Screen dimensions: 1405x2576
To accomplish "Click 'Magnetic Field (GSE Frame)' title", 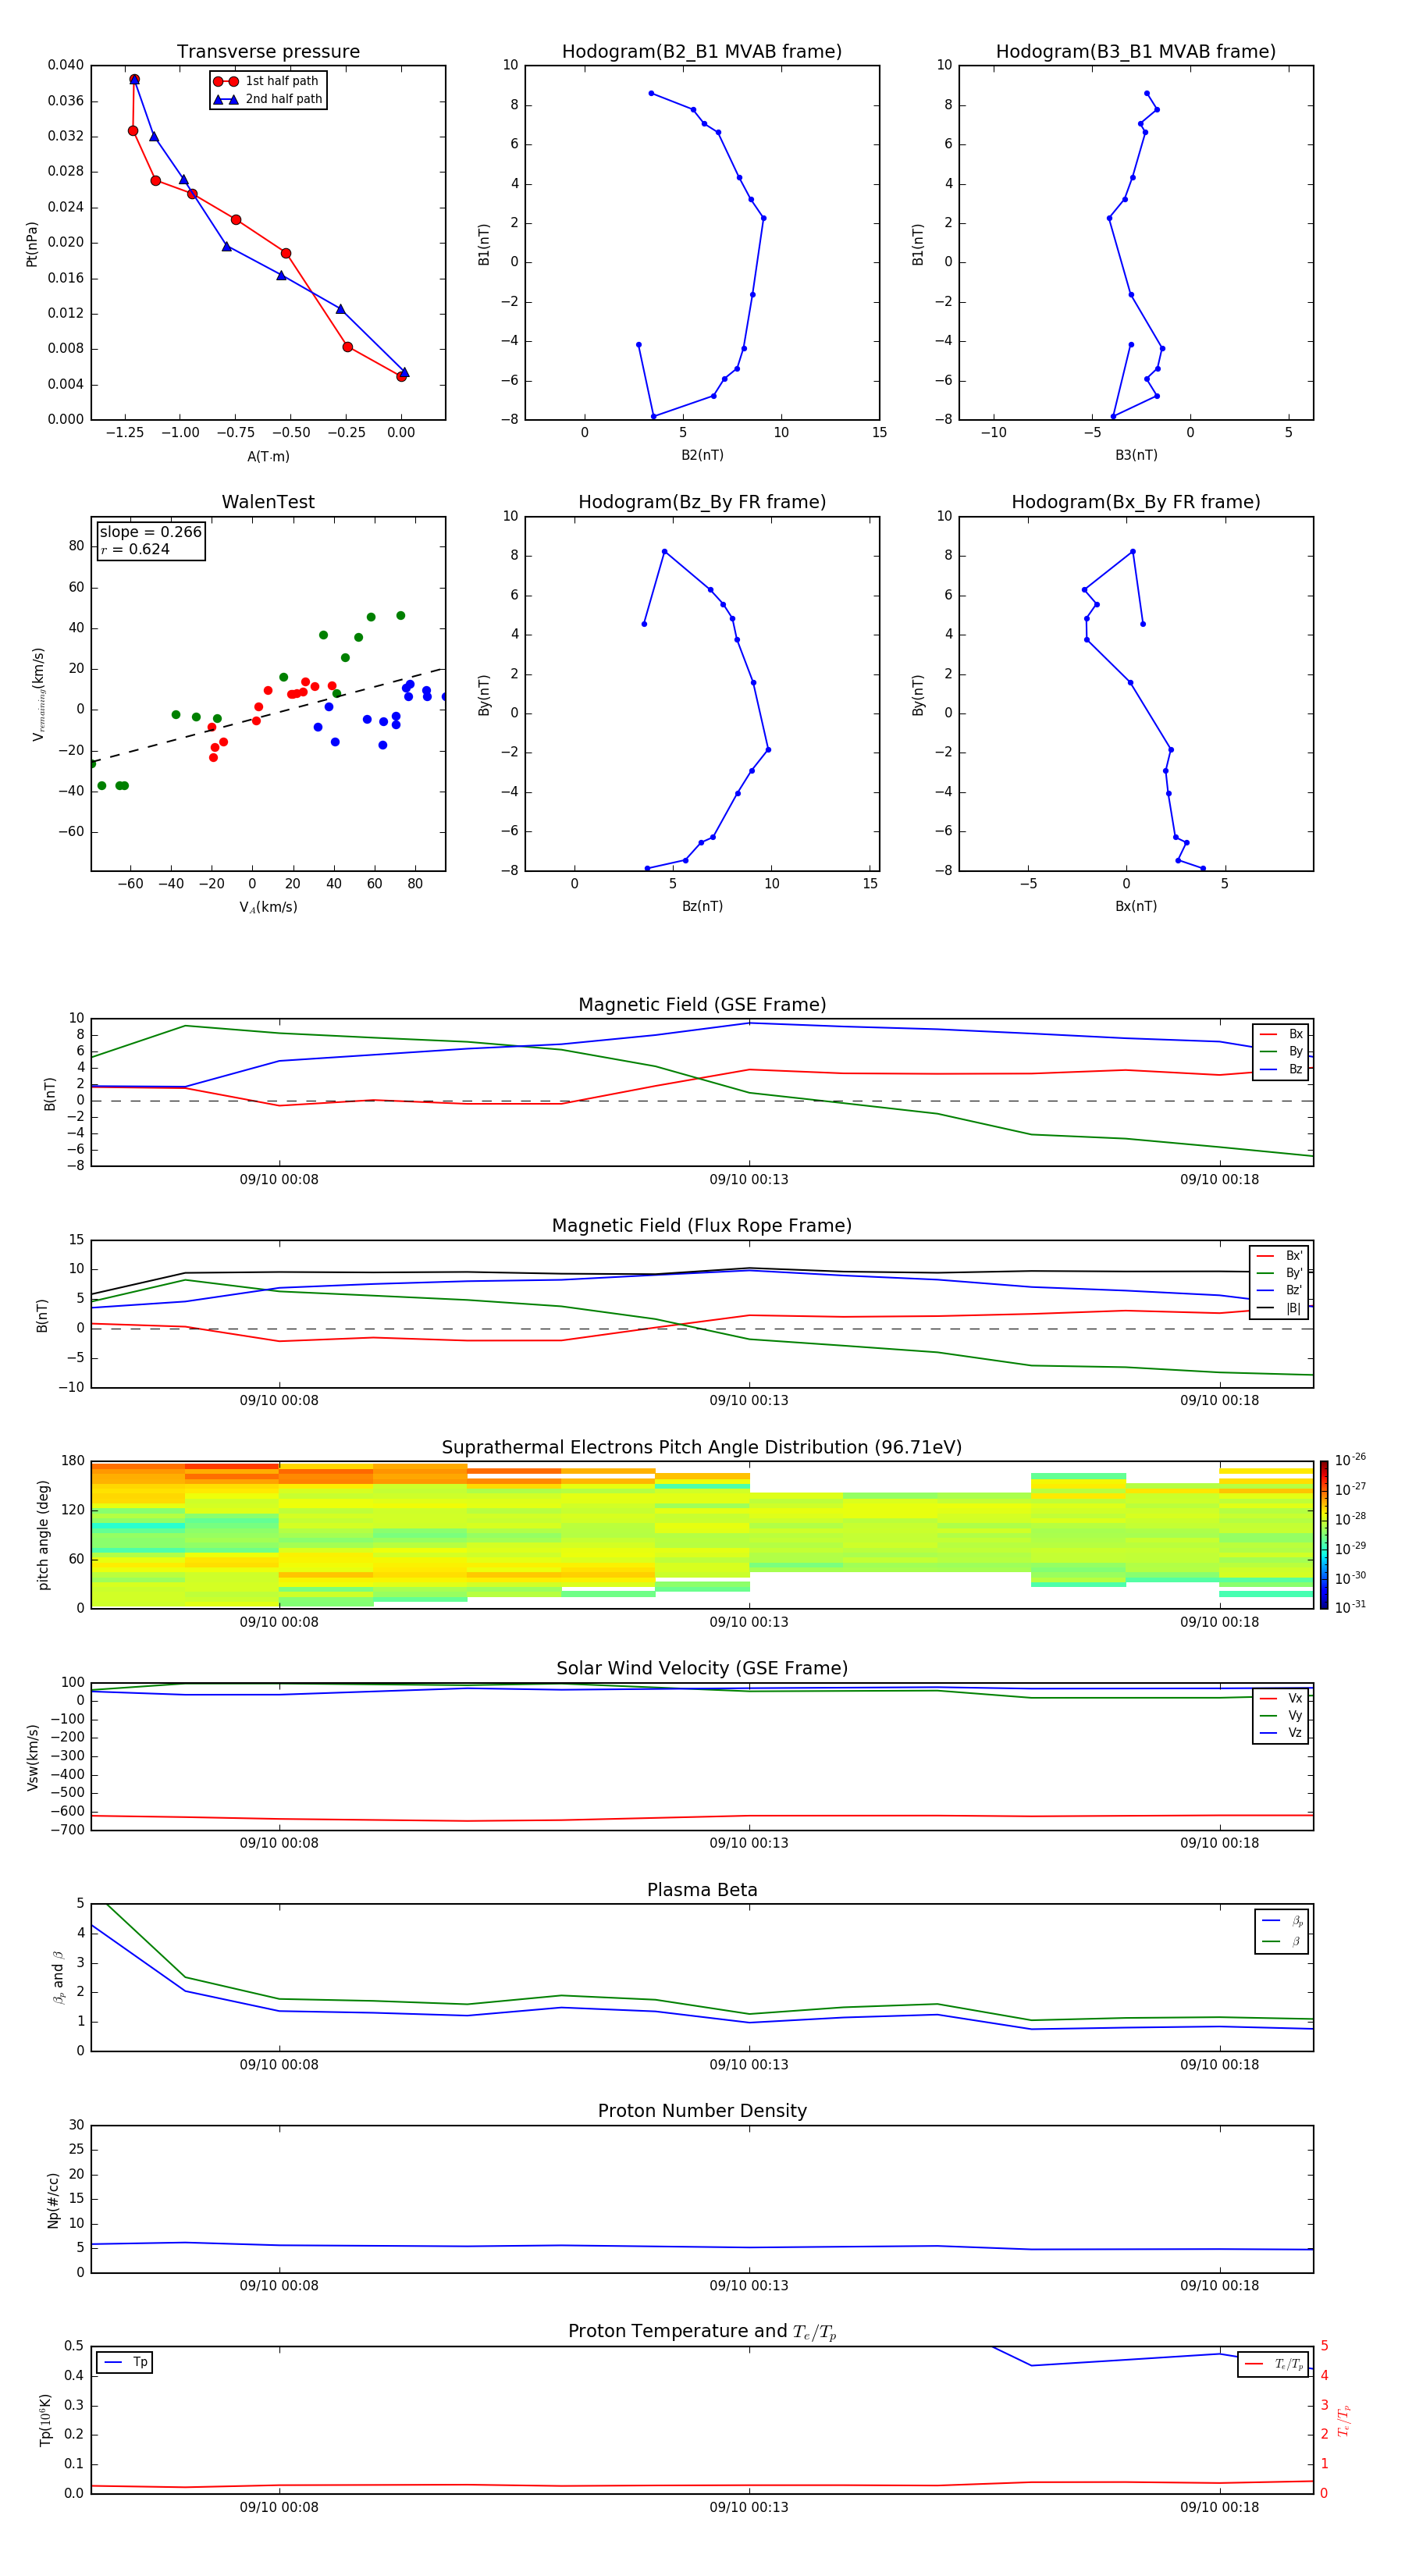I will point(702,1005).
